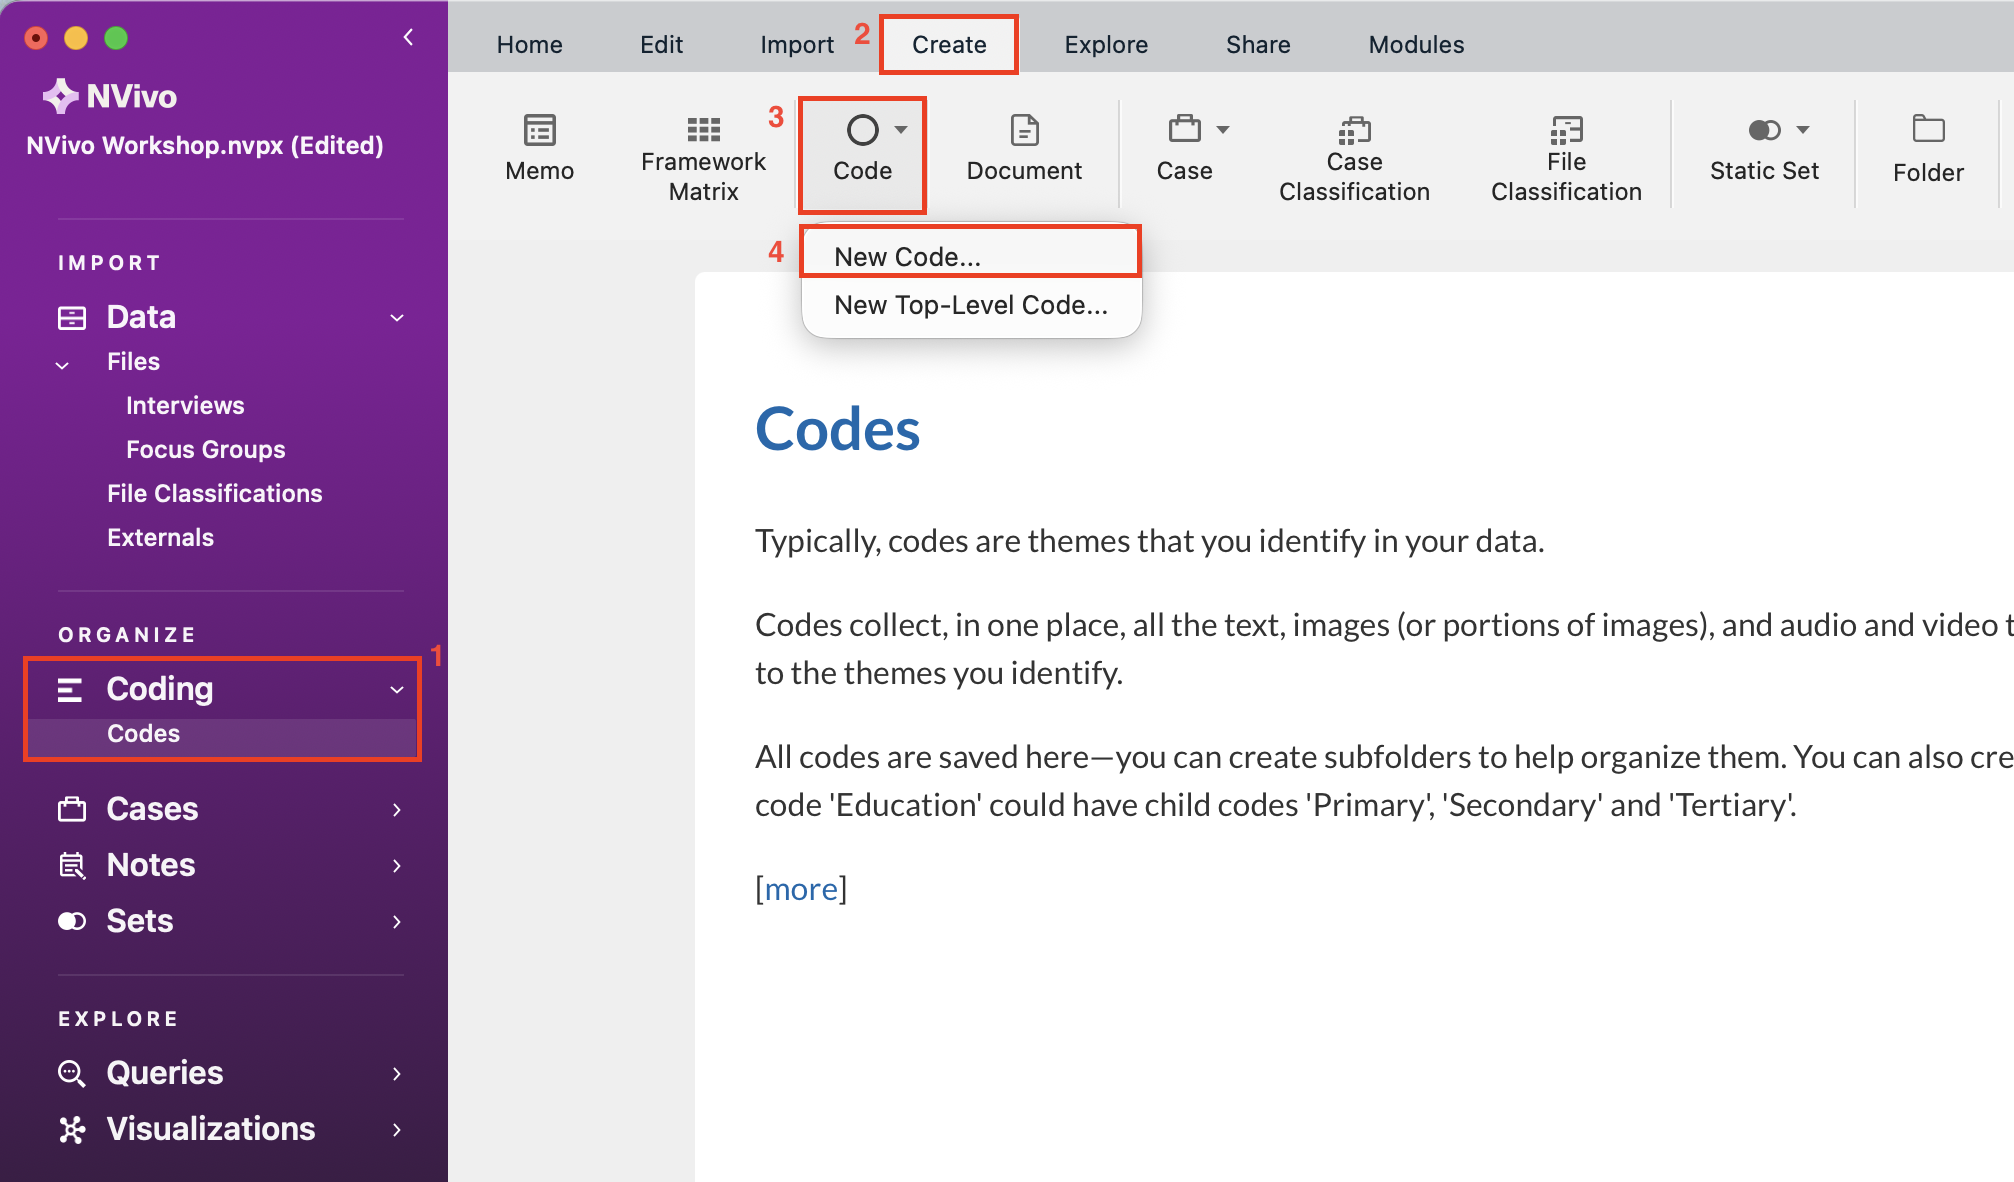Image resolution: width=2014 pixels, height=1182 pixels.
Task: Select Externals in sidebar
Action: [160, 537]
